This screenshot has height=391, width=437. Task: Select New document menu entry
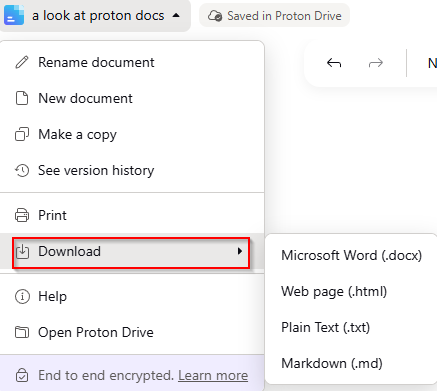click(132, 98)
